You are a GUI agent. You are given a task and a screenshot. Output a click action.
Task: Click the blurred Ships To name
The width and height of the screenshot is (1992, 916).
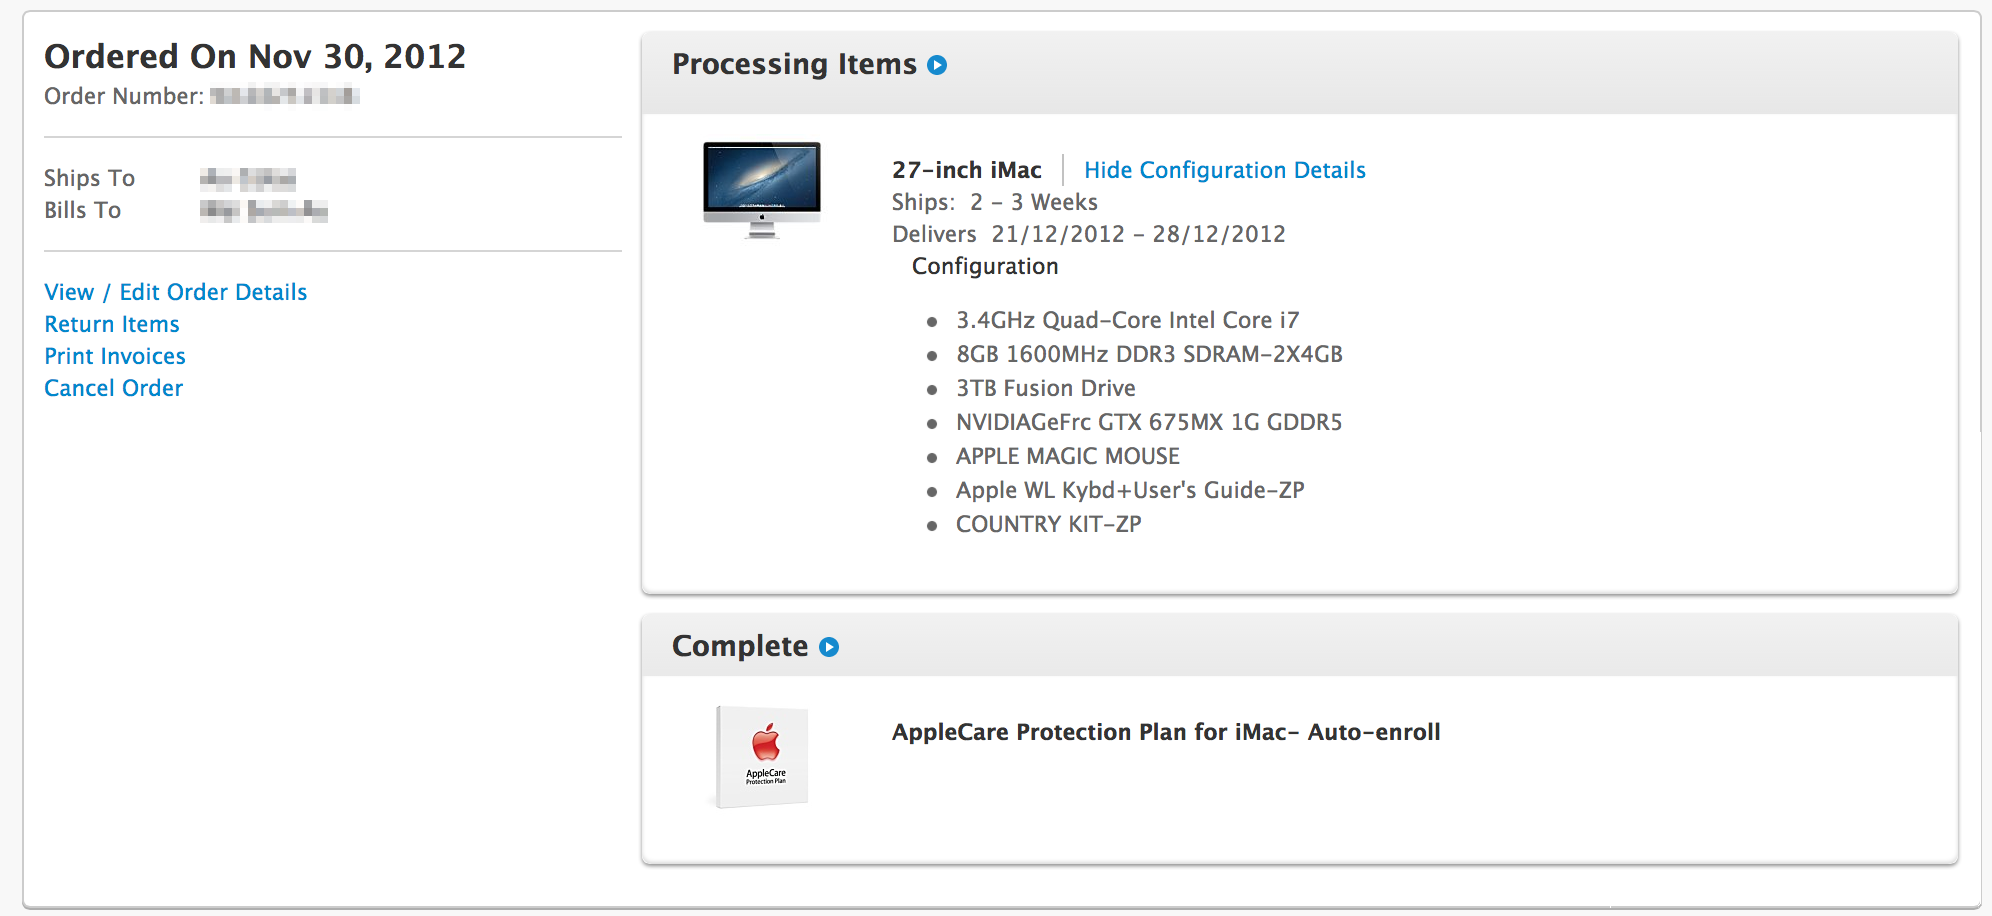248,179
